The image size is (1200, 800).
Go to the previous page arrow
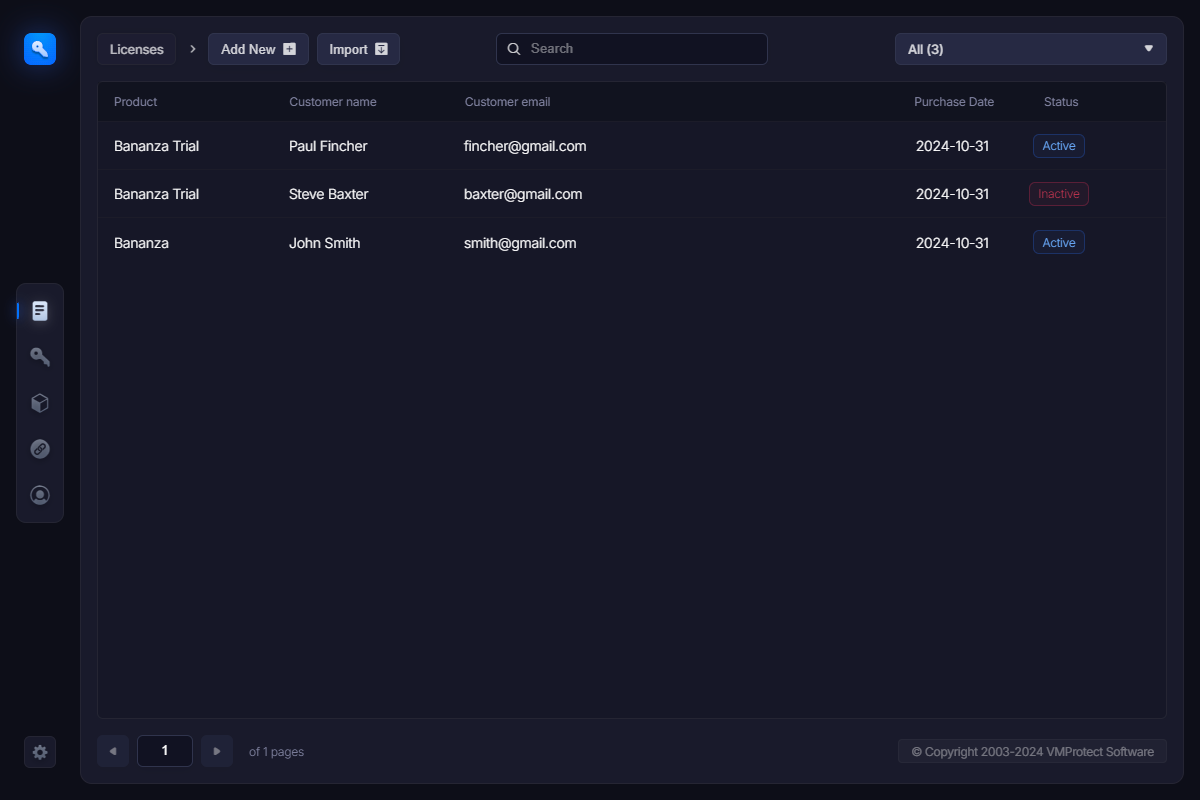(113, 751)
